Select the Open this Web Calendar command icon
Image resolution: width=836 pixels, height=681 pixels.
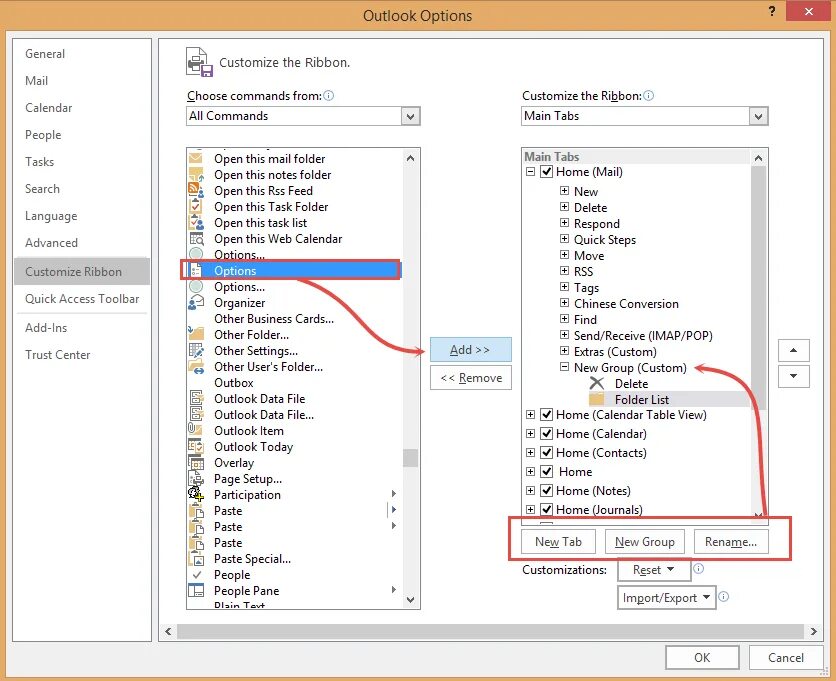pos(196,239)
